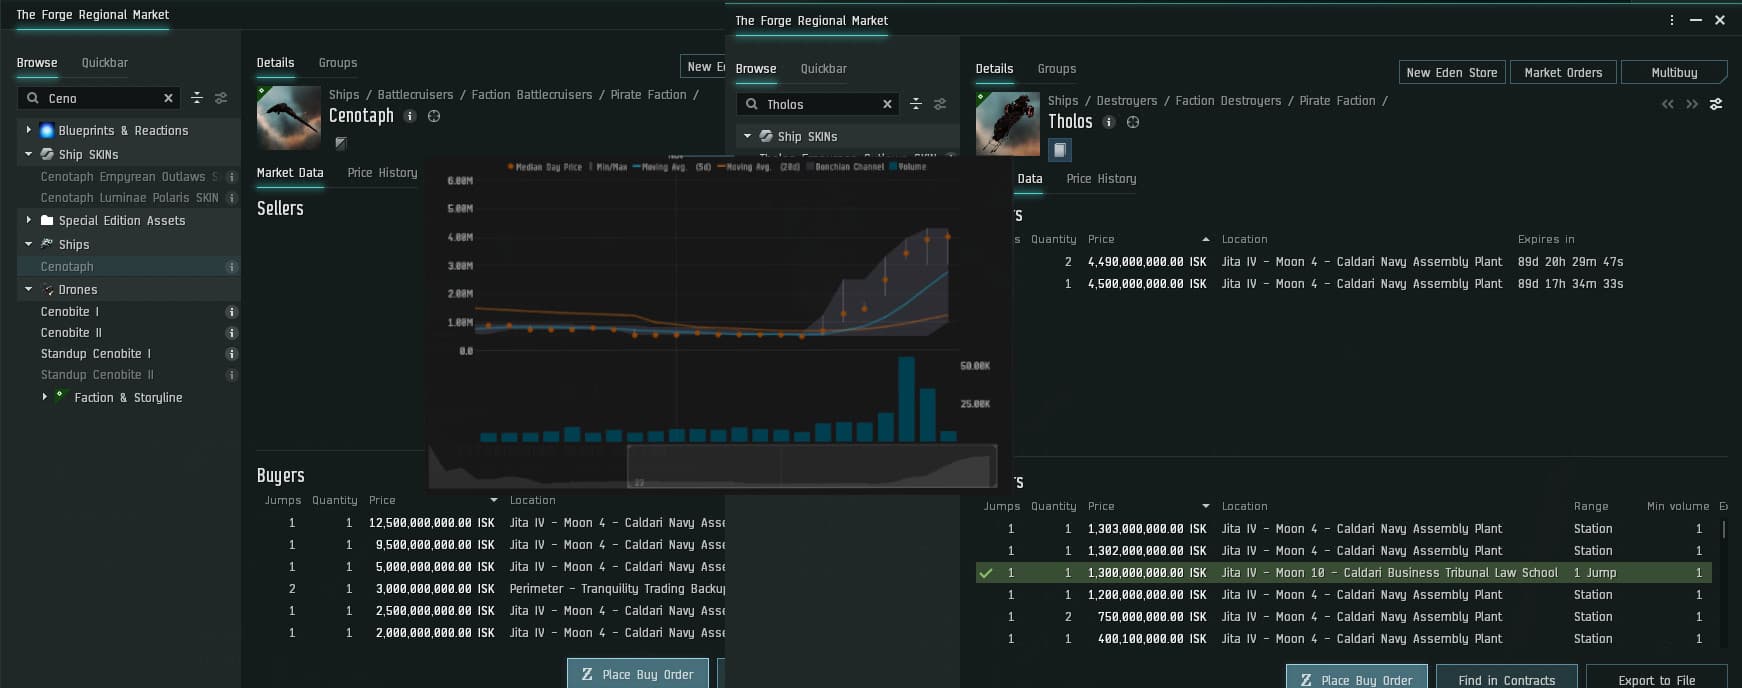Image resolution: width=1742 pixels, height=688 pixels.
Task: Toggle Median Day Price series in chart legend
Action: tap(545, 167)
